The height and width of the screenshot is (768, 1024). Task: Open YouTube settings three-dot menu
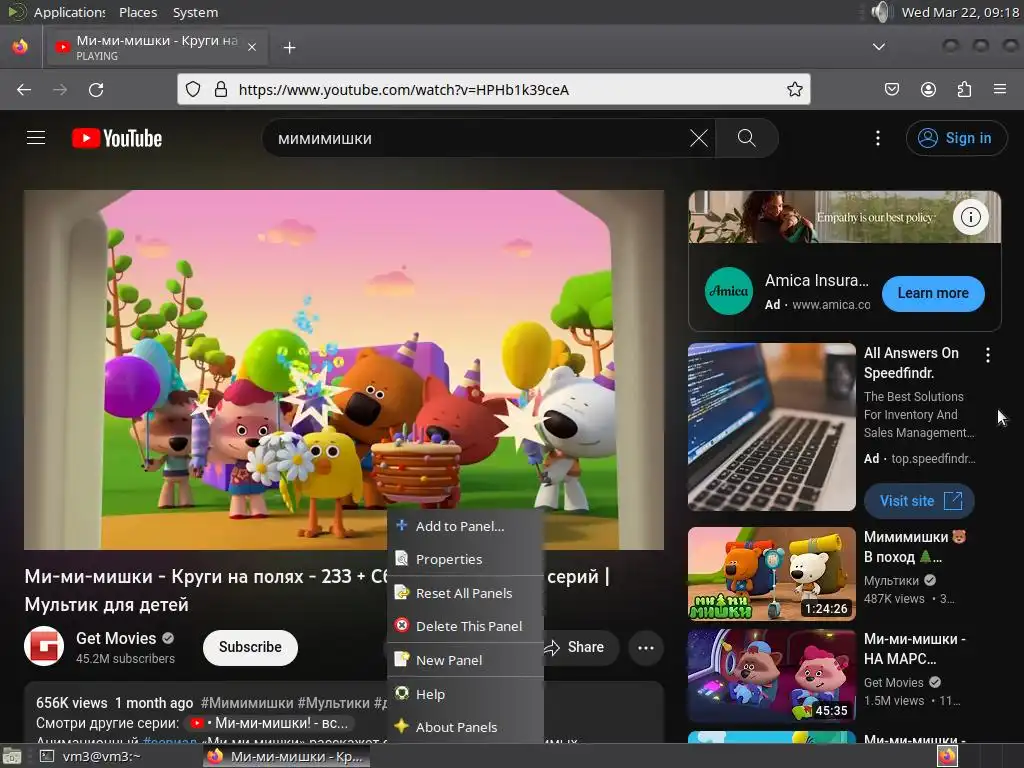878,138
